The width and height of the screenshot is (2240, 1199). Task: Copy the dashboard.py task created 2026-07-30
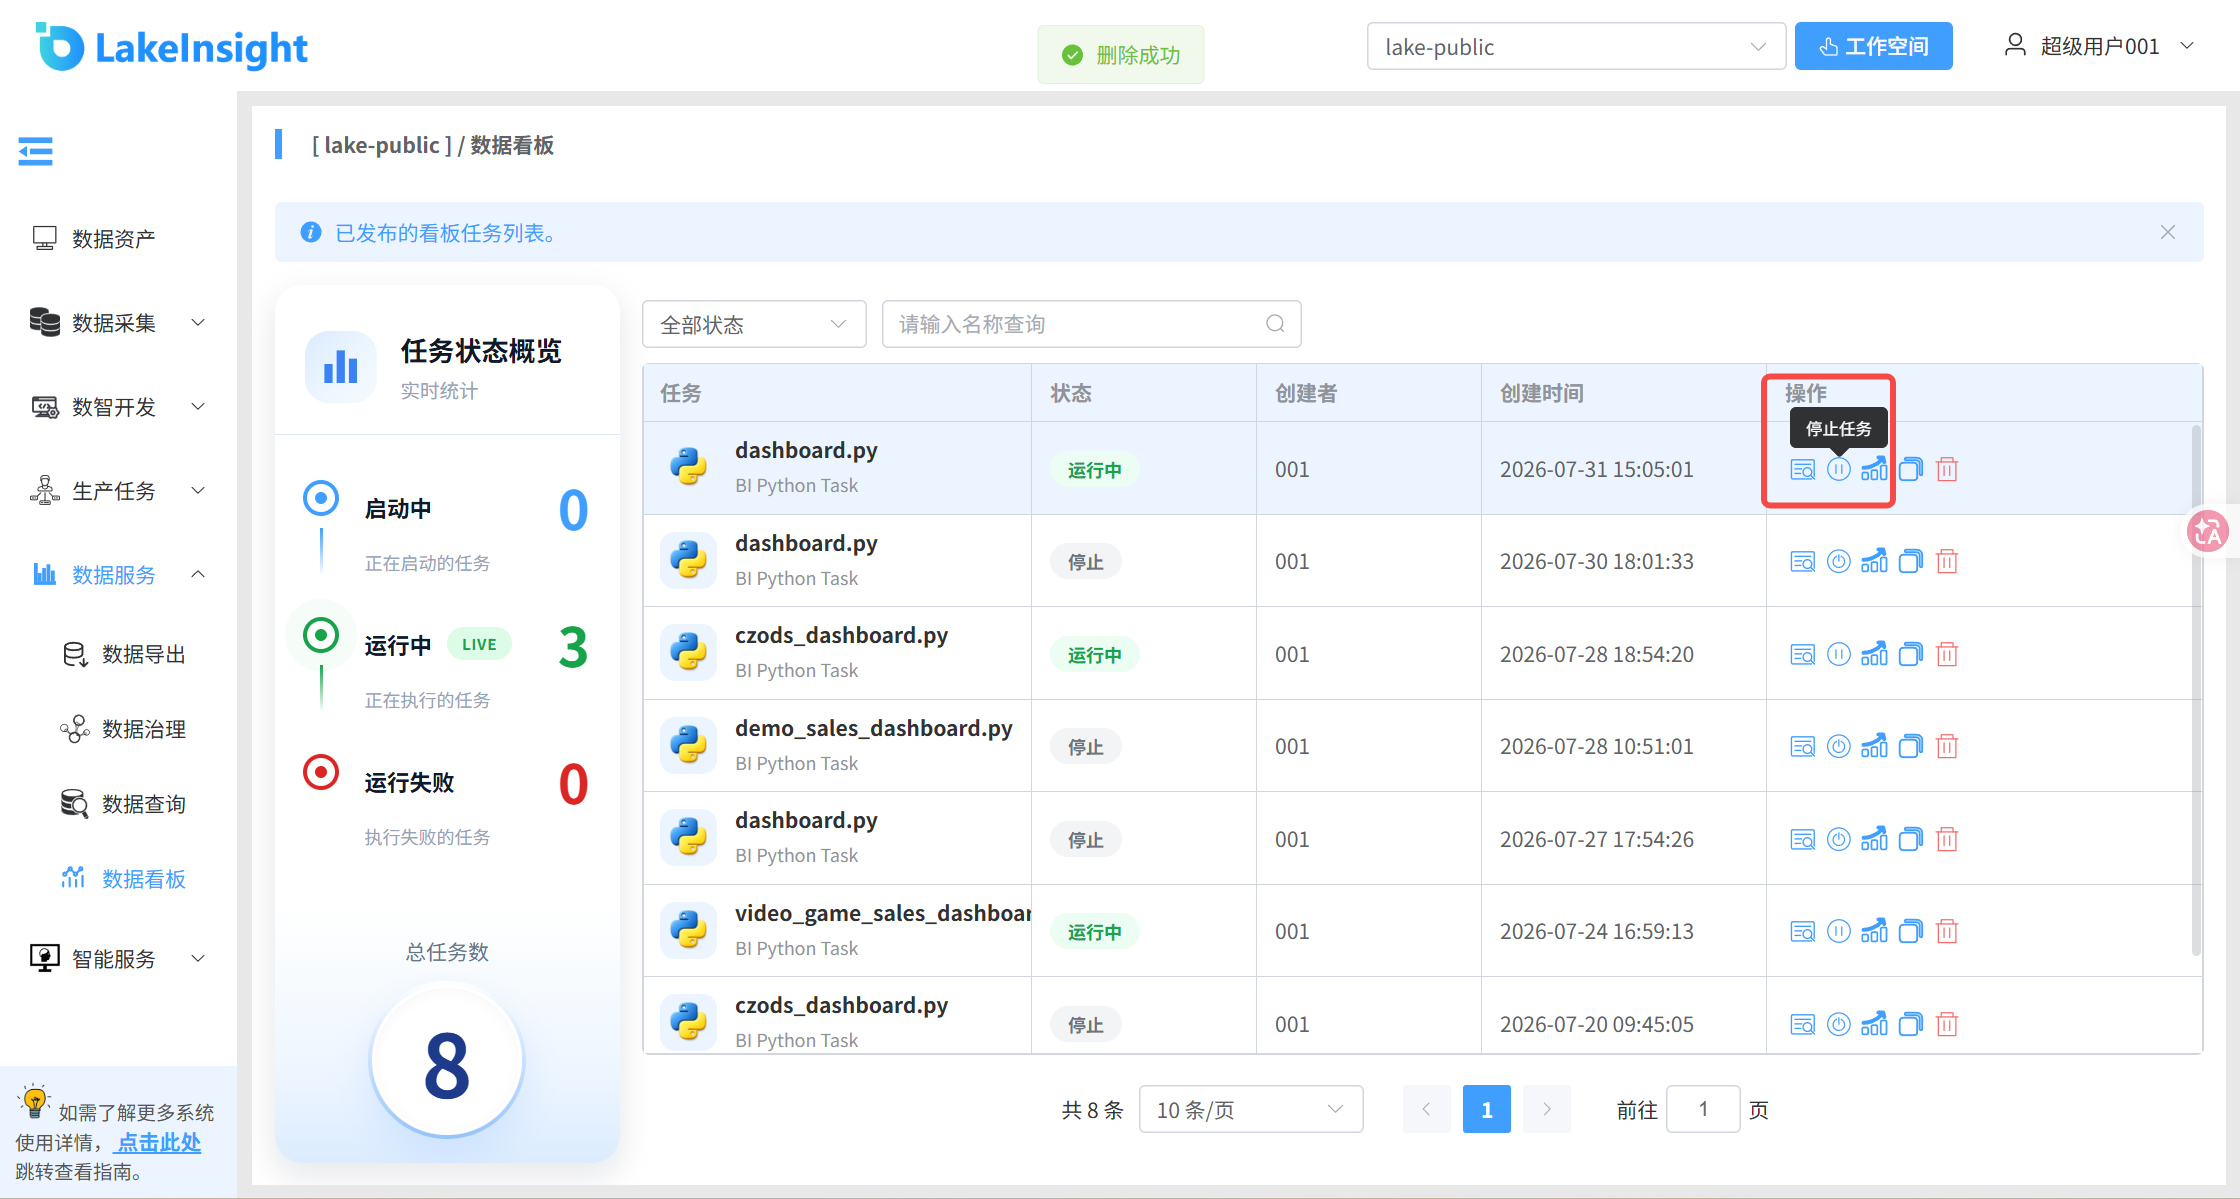pos(1910,561)
